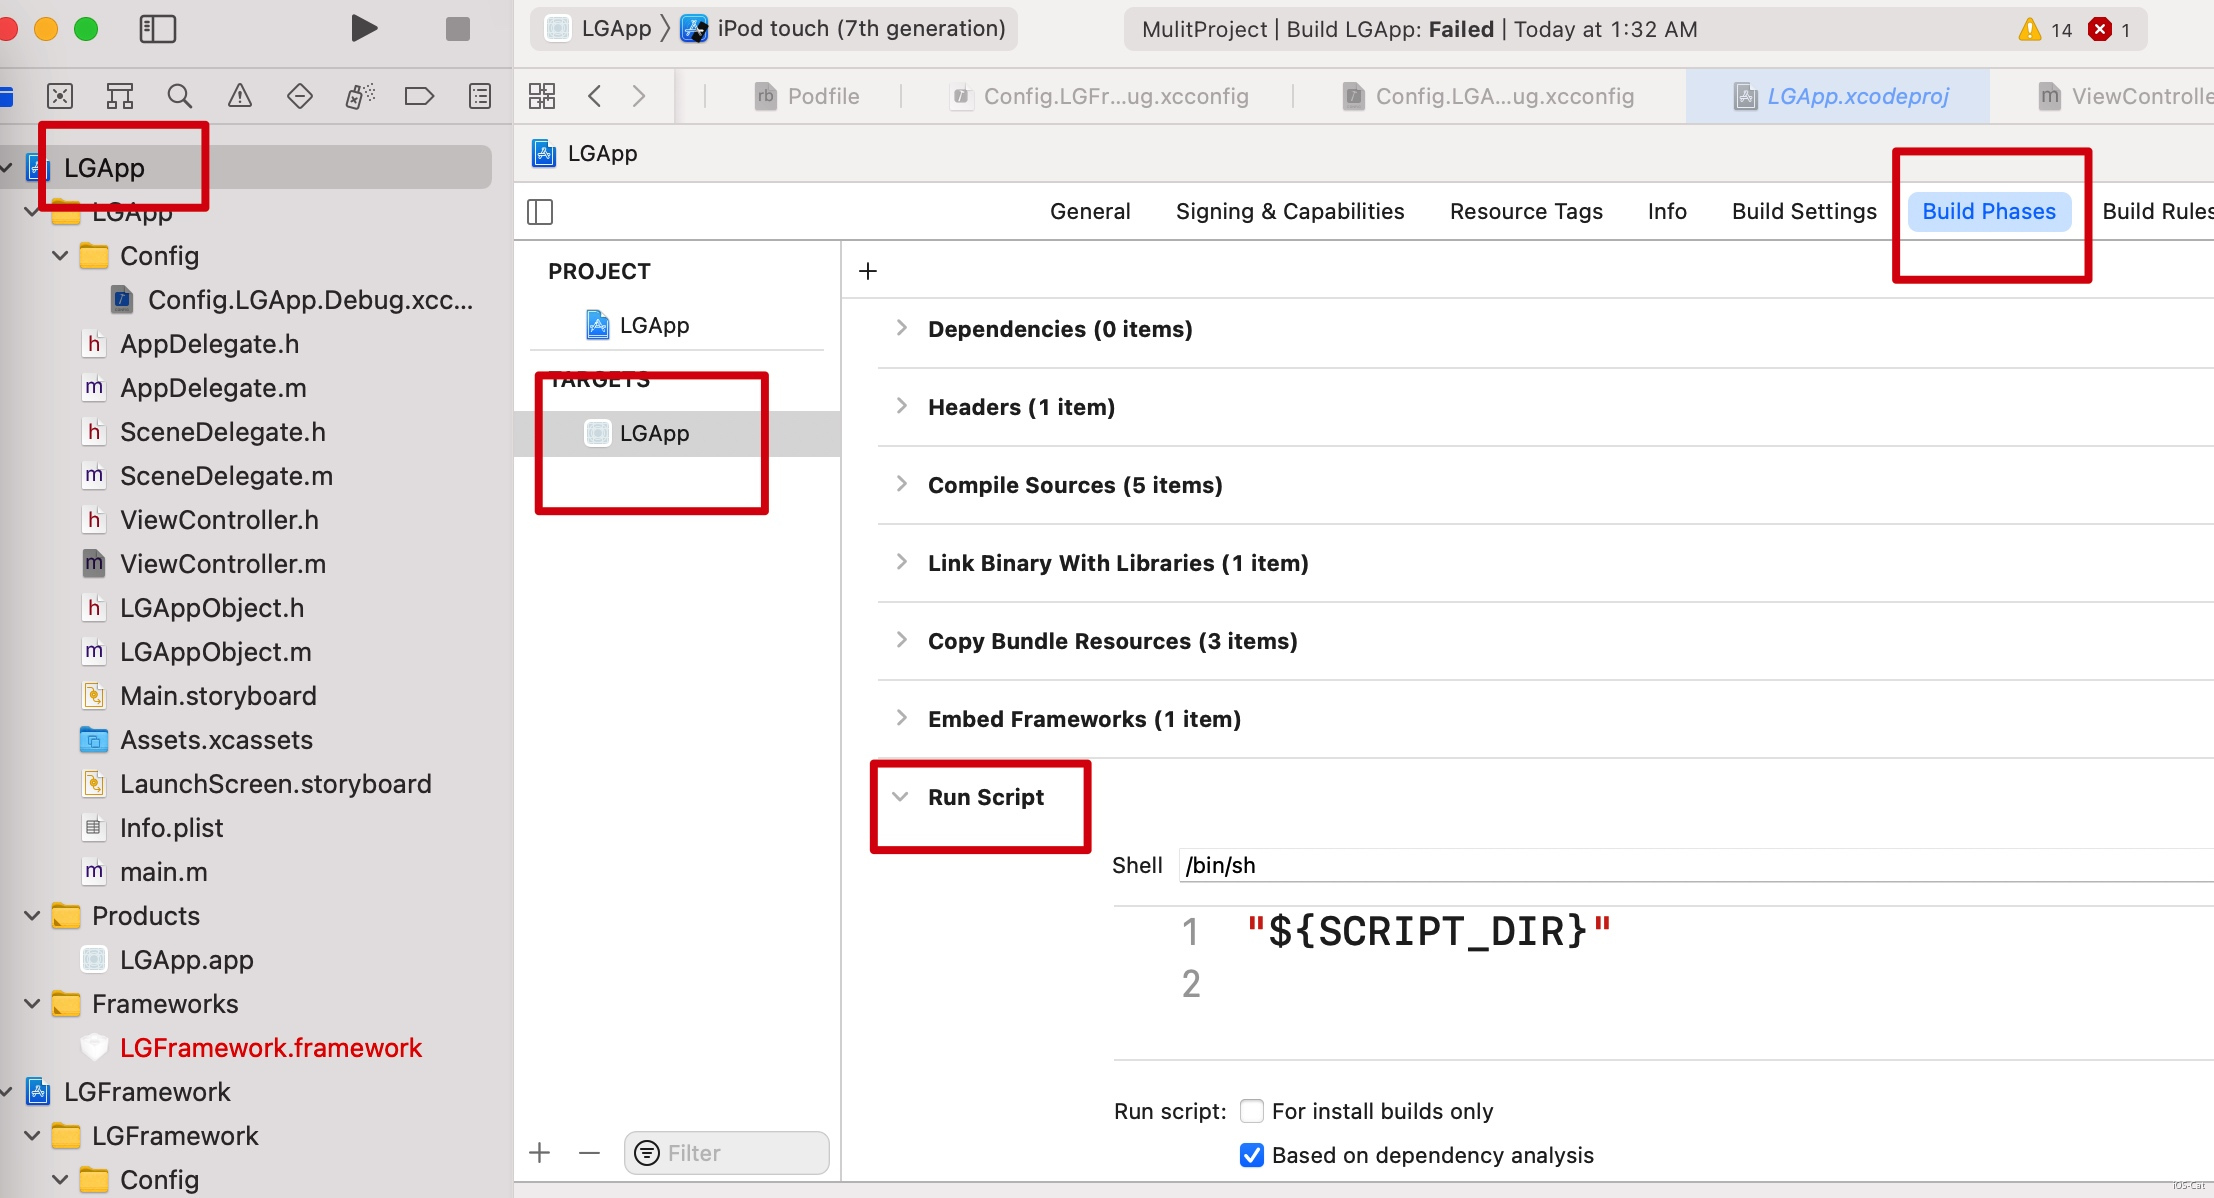Run the build with the play button
The image size is (2214, 1198).
click(x=364, y=28)
